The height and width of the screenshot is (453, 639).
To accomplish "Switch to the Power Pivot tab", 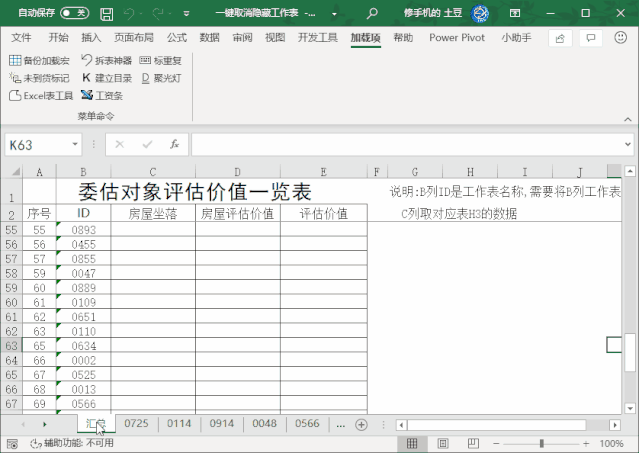I will point(457,38).
